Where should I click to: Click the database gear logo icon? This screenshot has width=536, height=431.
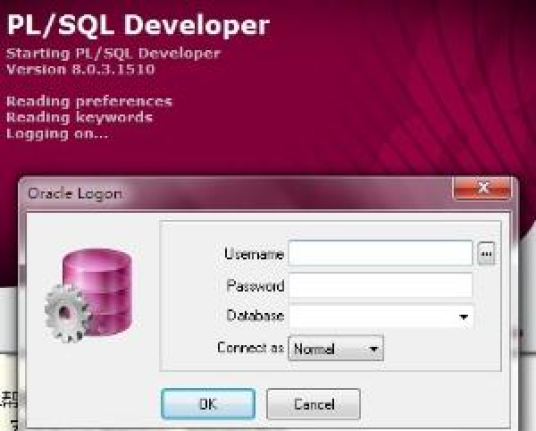pos(89,296)
